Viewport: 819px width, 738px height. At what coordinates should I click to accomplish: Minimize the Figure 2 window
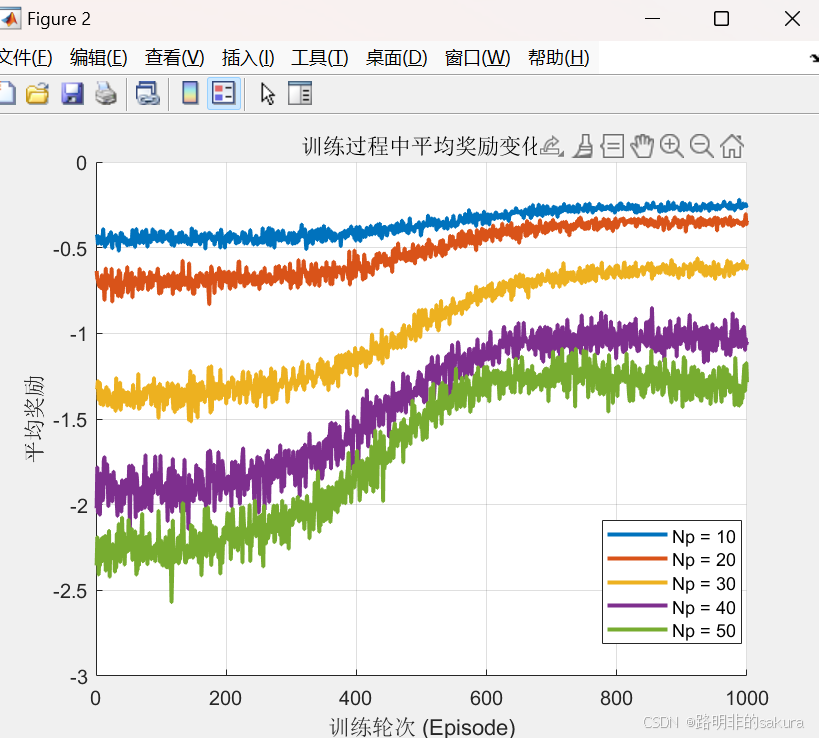(652, 19)
